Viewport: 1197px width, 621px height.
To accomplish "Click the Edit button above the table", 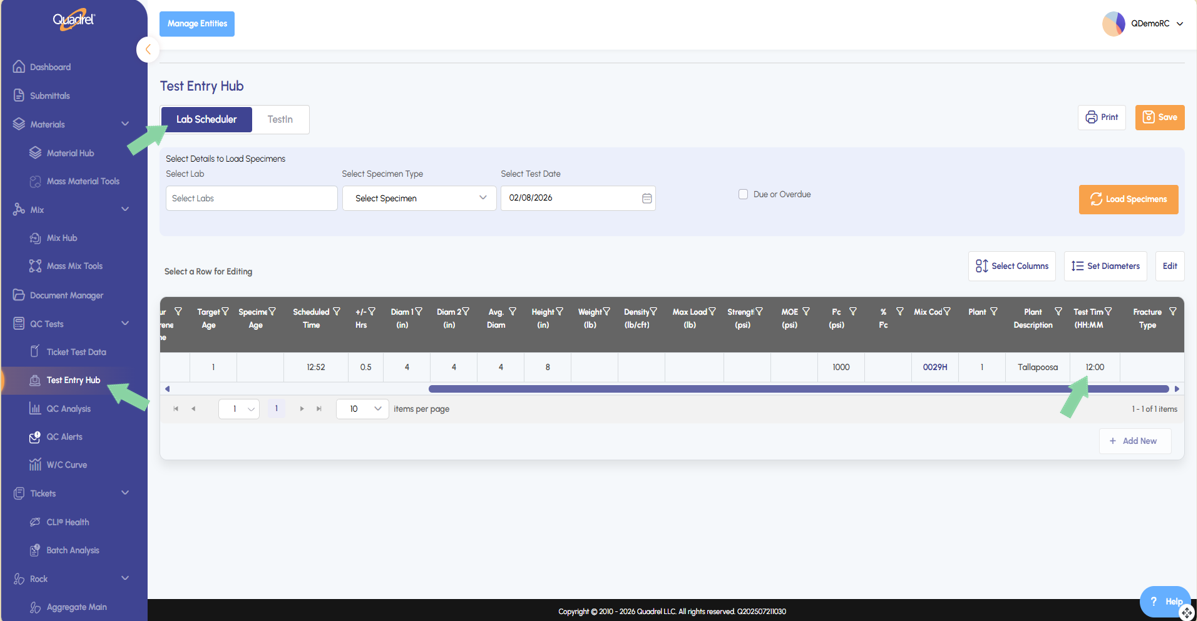I will [1170, 266].
